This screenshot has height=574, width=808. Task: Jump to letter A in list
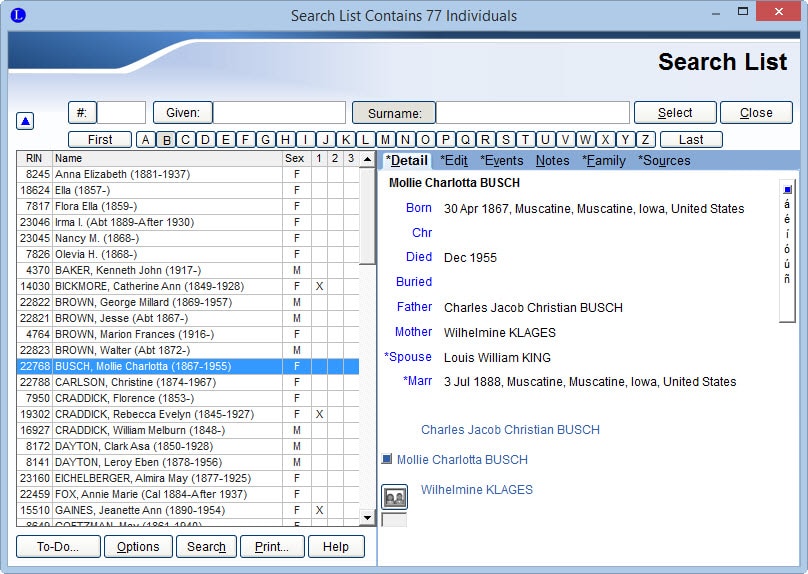146,140
